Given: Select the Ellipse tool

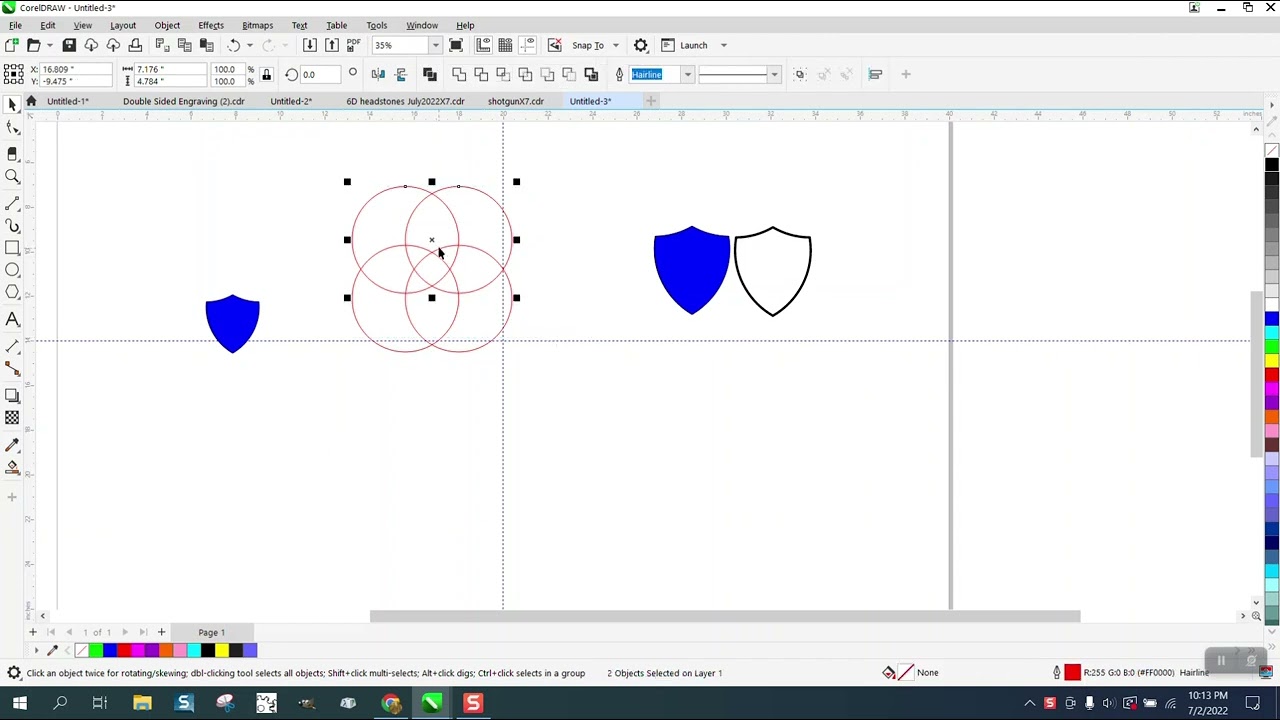Looking at the screenshot, I should click(x=12, y=270).
